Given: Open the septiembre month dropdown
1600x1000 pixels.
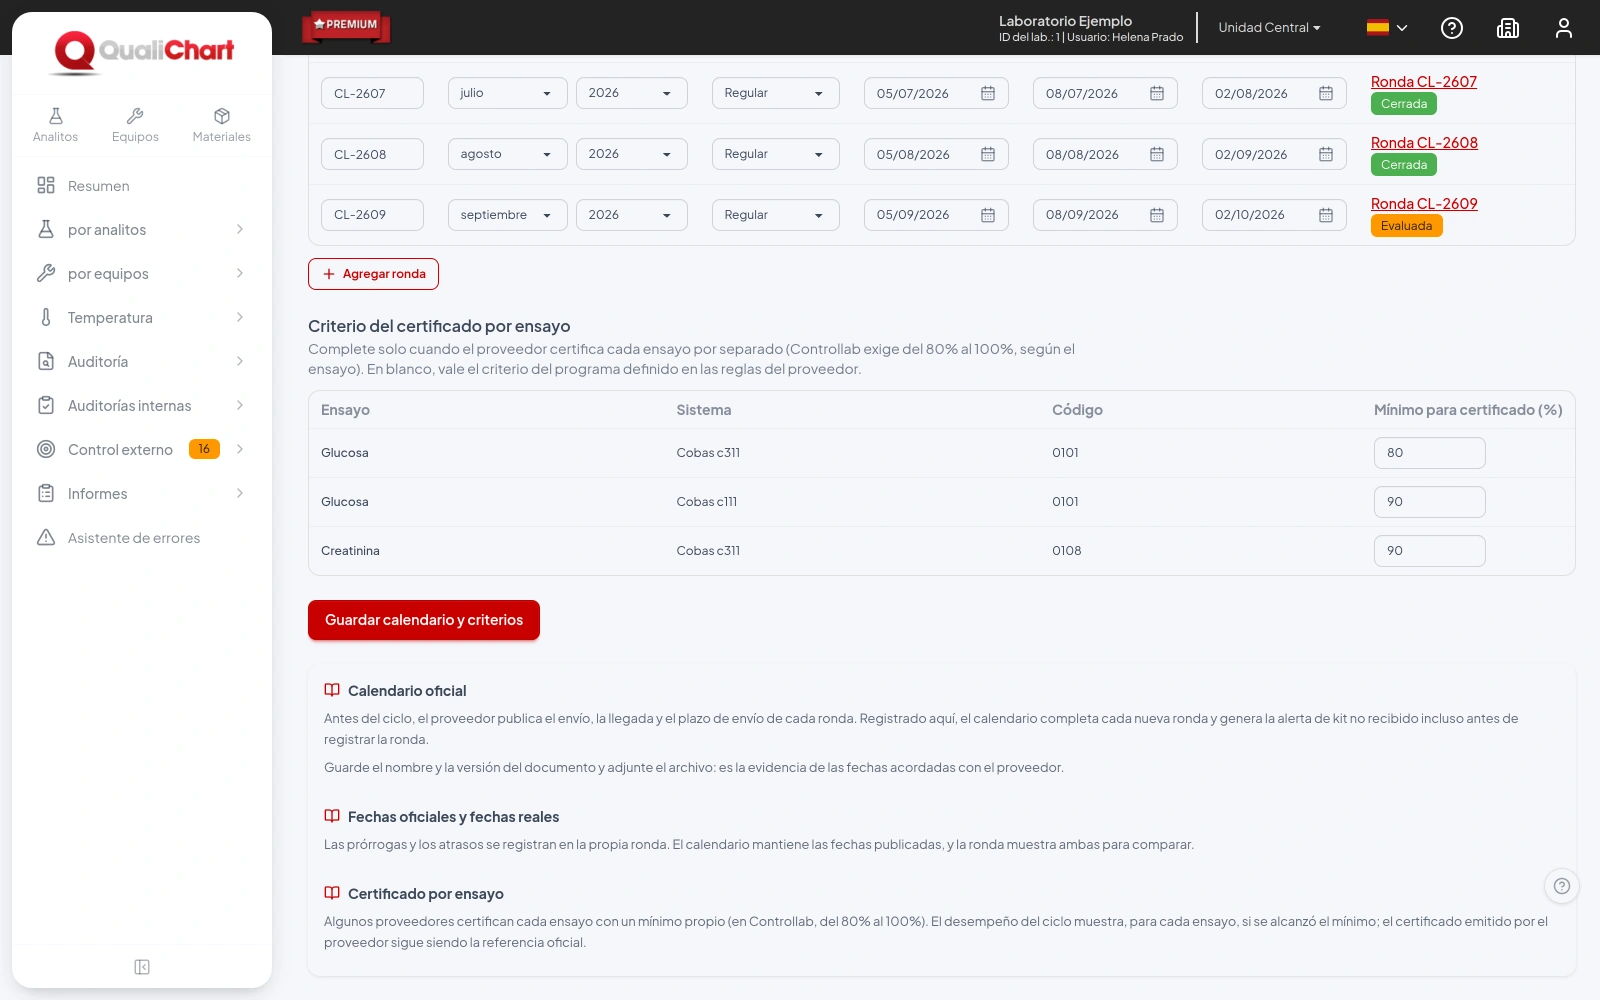Looking at the screenshot, I should (508, 215).
